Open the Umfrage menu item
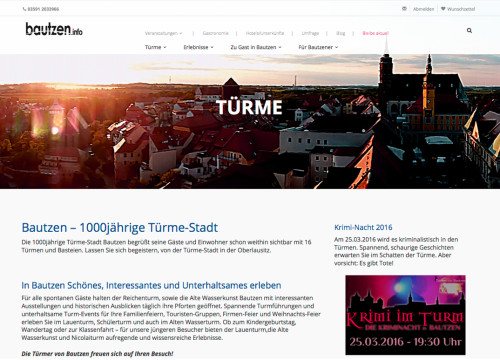The height and width of the screenshot is (360, 500). click(x=310, y=33)
